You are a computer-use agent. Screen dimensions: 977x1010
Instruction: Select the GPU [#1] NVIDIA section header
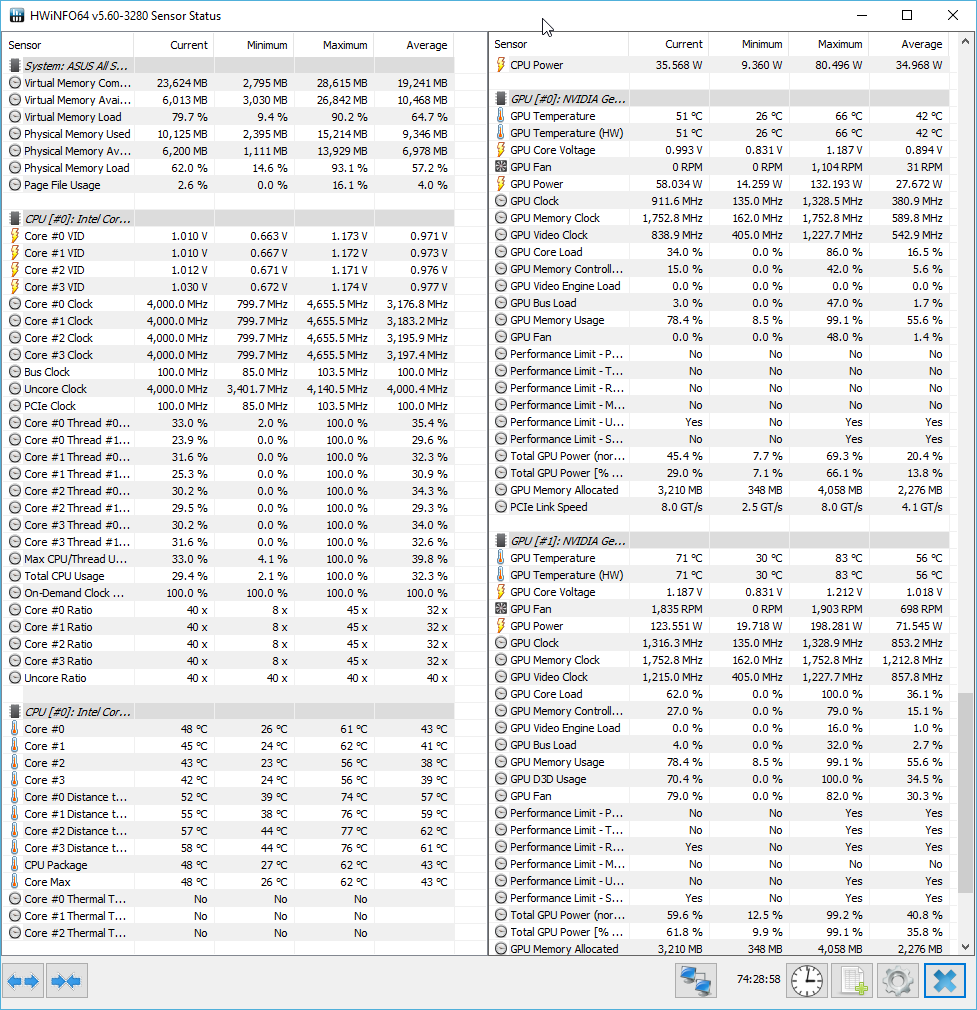568,541
